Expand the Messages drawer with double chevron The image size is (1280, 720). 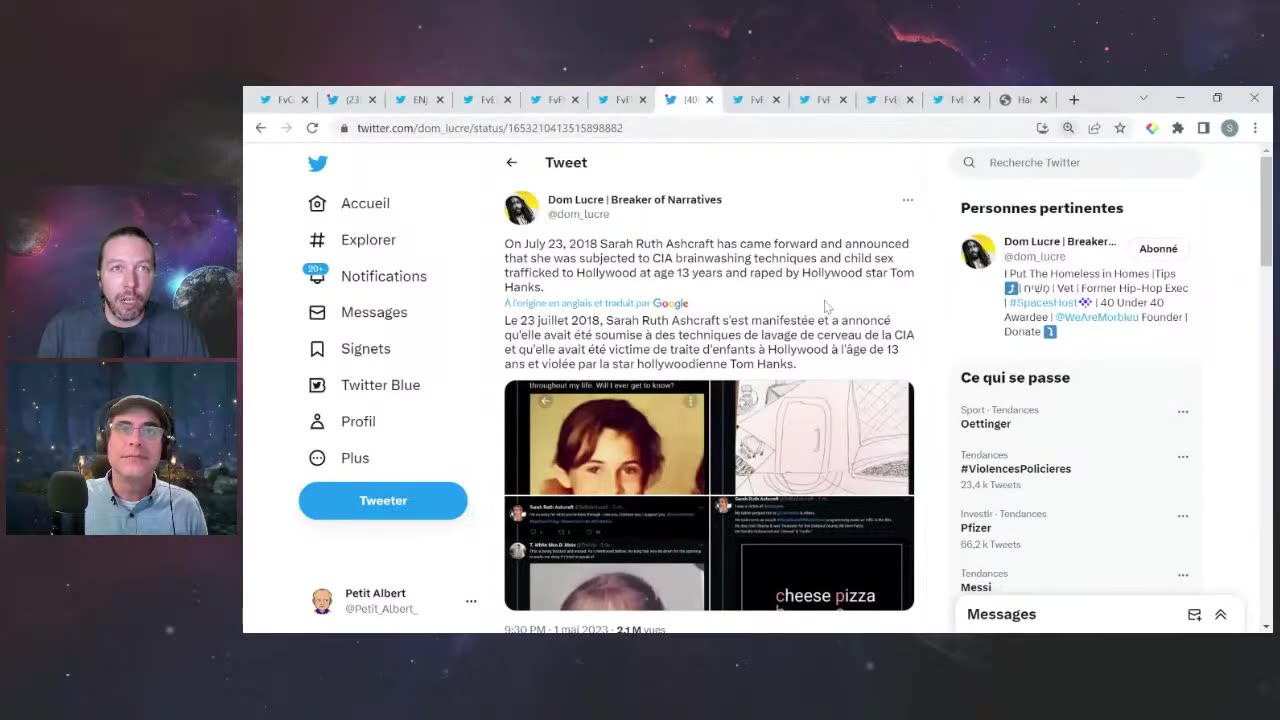pos(1220,615)
